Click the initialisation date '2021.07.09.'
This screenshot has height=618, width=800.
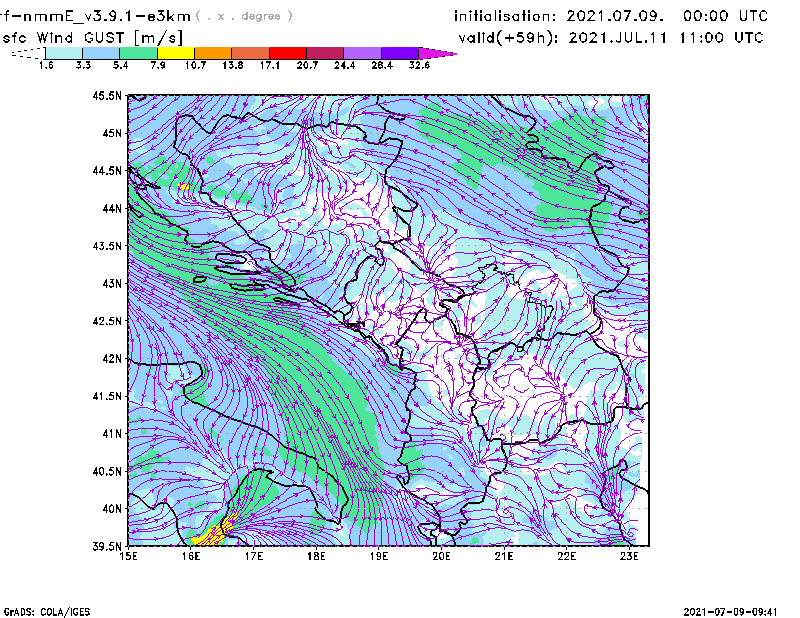point(615,16)
